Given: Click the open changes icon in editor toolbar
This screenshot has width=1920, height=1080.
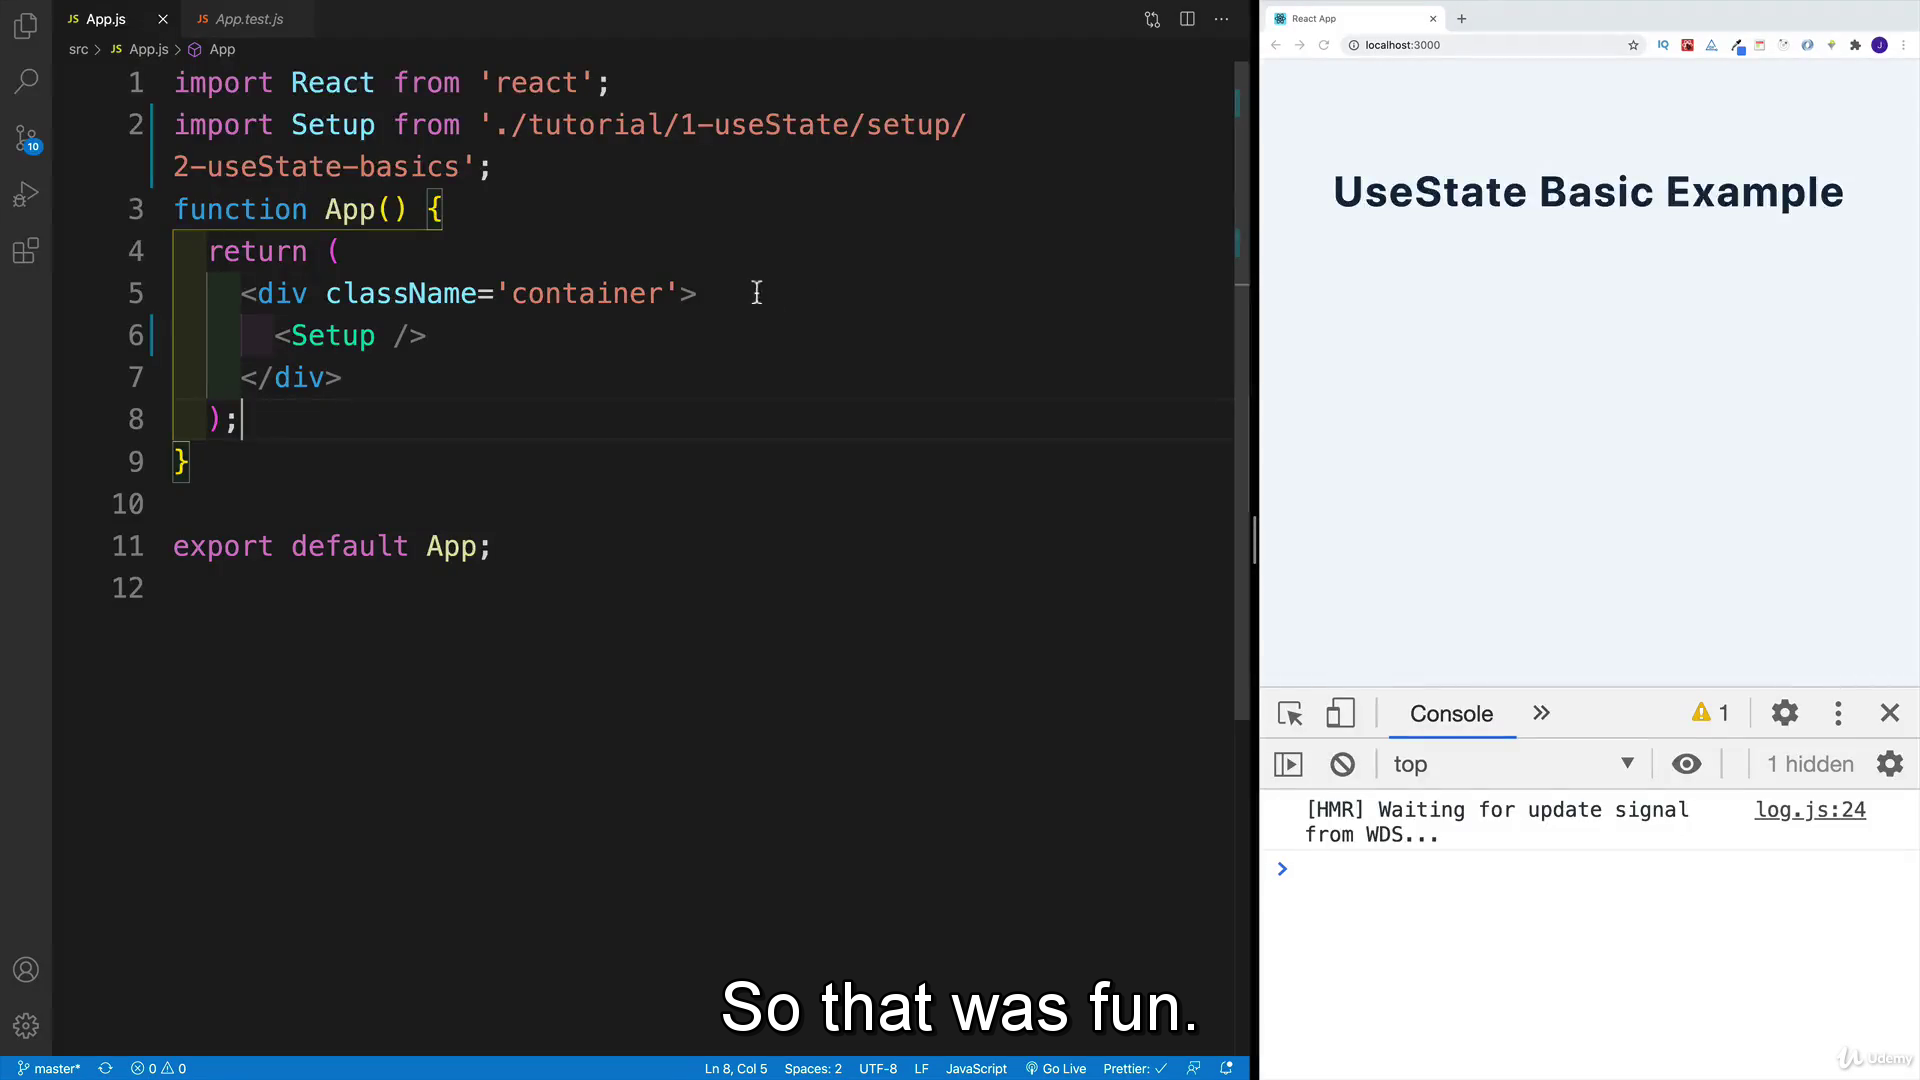Looking at the screenshot, I should click(1152, 19).
